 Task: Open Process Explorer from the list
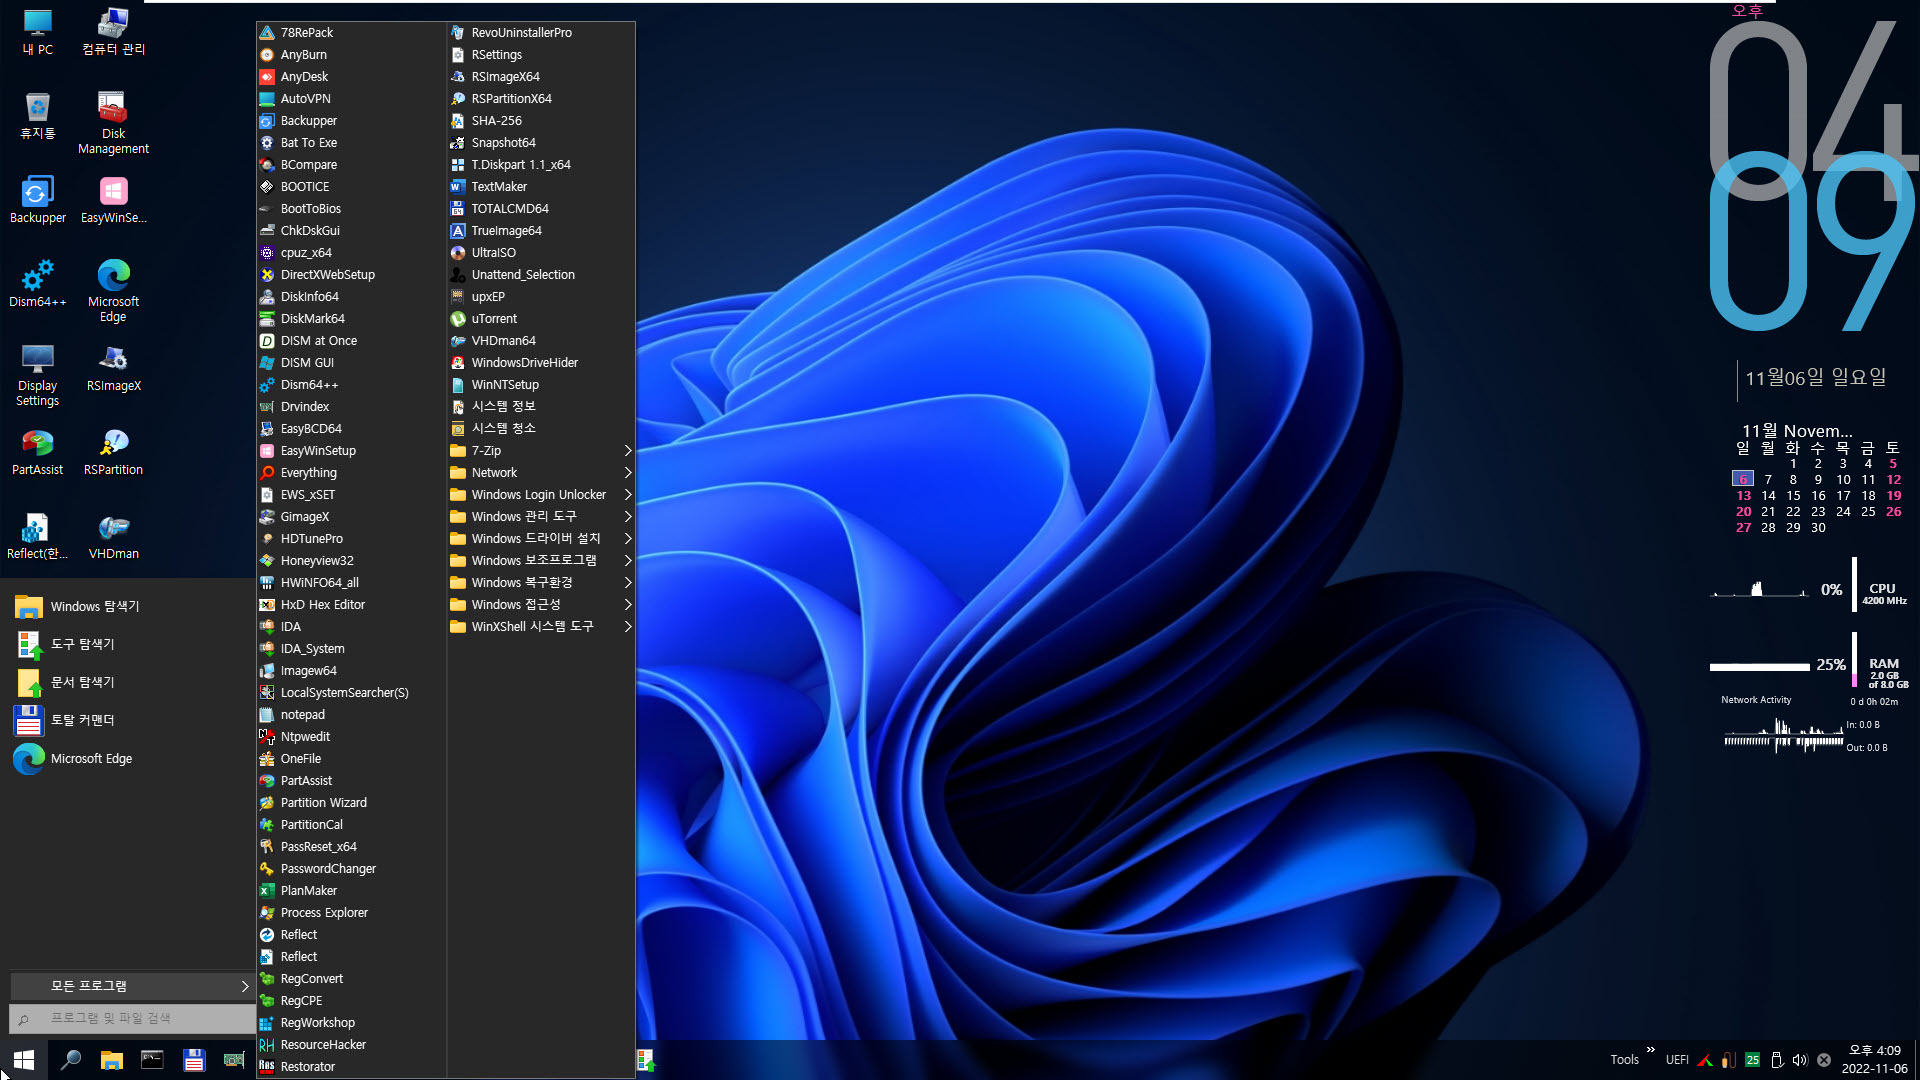tap(350, 913)
